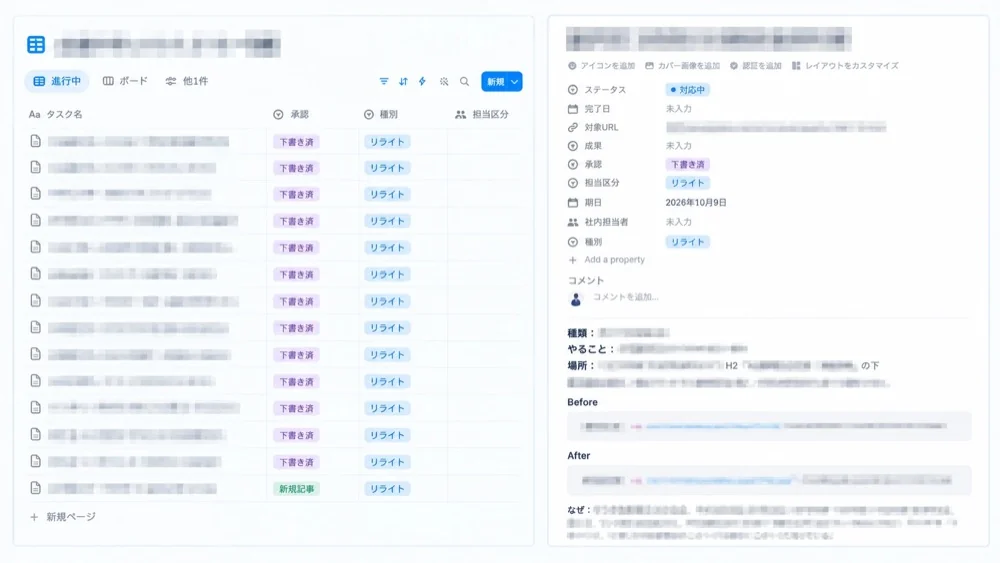Screen dimensions: 1000x563
Task: Open リライト value of 種別 property
Action: [688, 242]
